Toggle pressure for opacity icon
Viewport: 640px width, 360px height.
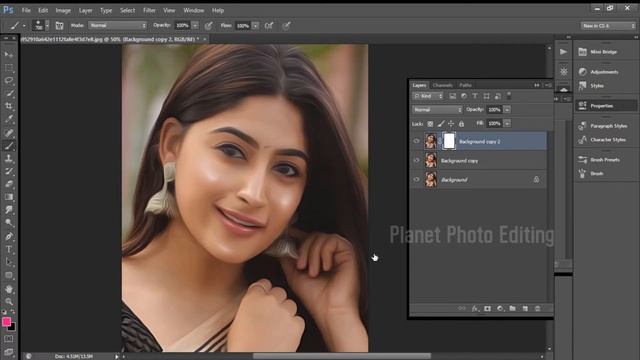(209, 26)
